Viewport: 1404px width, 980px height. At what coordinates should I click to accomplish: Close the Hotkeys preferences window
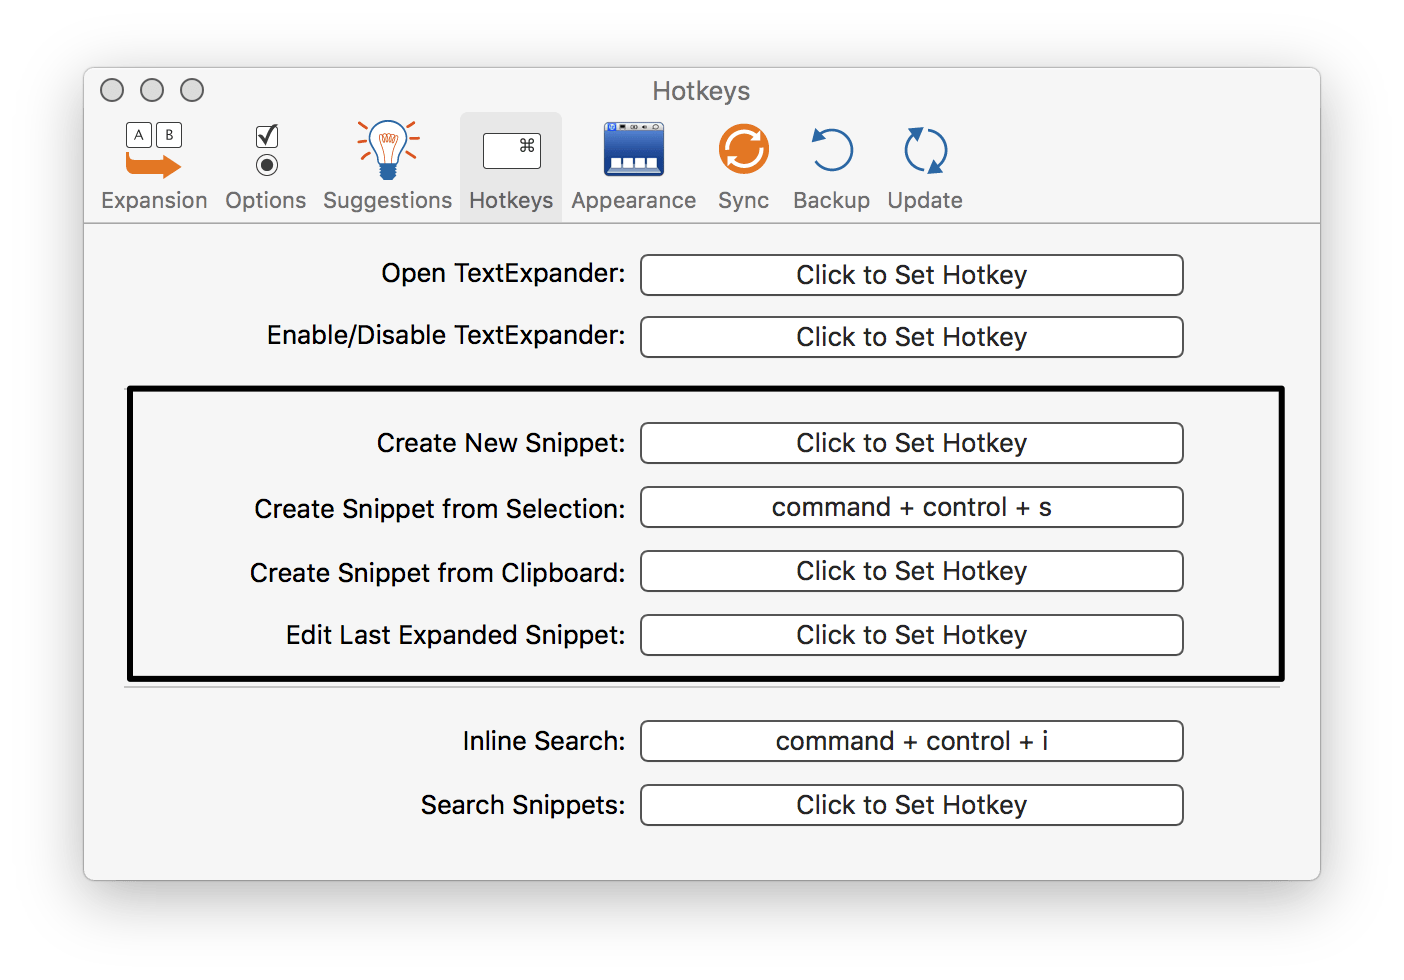tap(112, 90)
